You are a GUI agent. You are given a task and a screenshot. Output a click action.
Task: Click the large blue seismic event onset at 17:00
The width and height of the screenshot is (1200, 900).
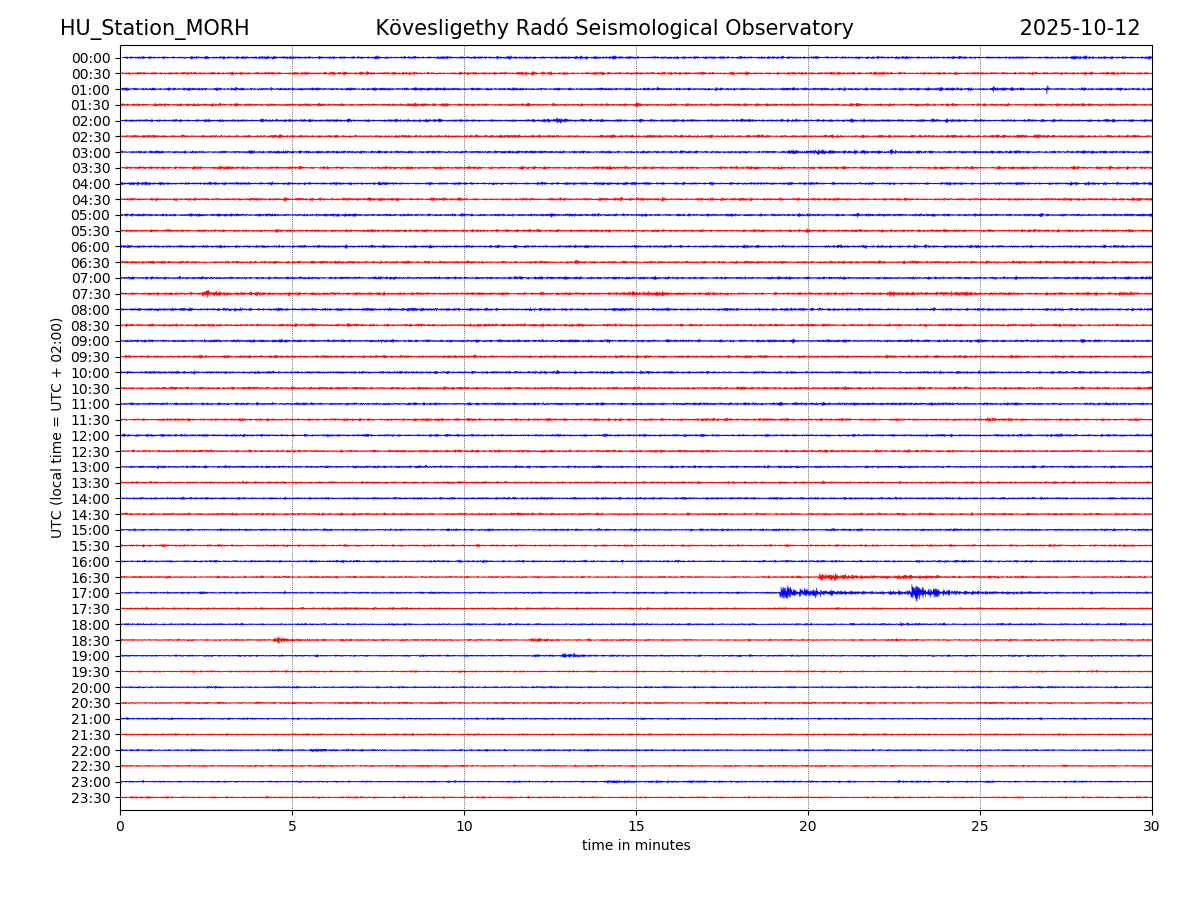coord(785,593)
